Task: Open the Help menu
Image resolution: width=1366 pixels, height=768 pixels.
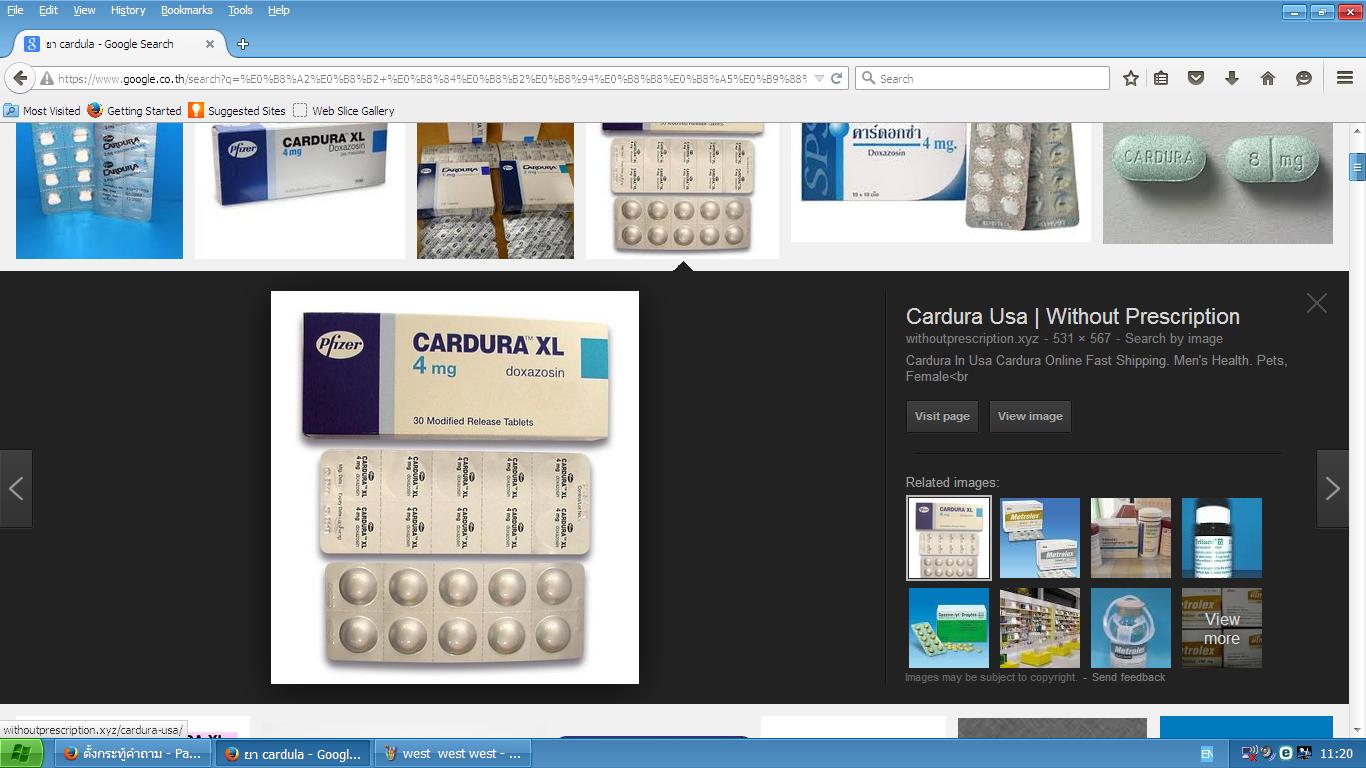Action: pos(279,10)
